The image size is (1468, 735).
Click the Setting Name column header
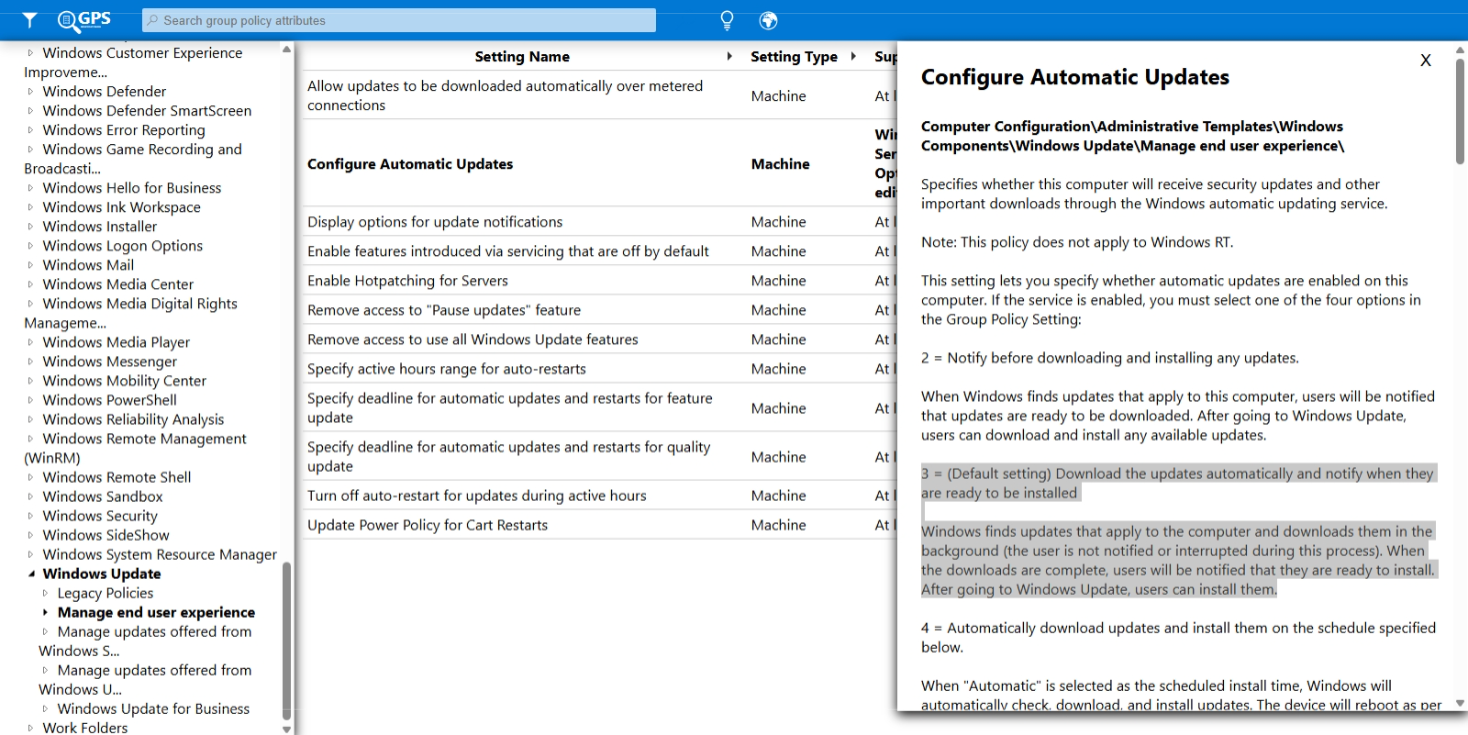[522, 57]
